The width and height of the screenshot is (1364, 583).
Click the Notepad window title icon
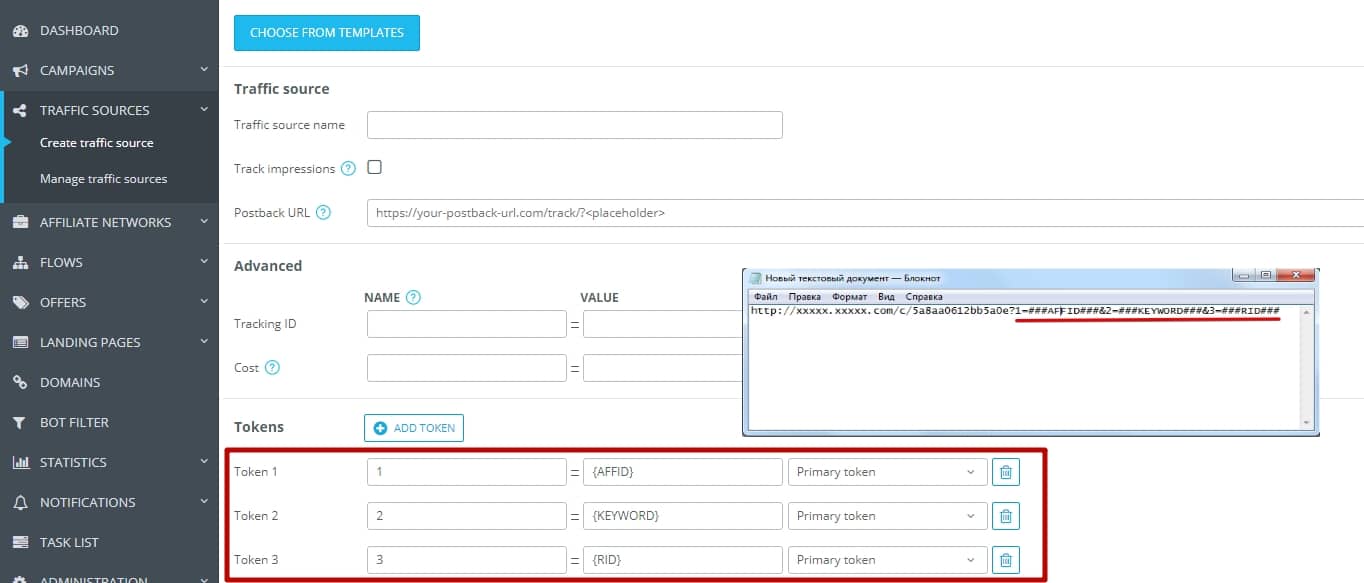pyautogui.click(x=756, y=278)
